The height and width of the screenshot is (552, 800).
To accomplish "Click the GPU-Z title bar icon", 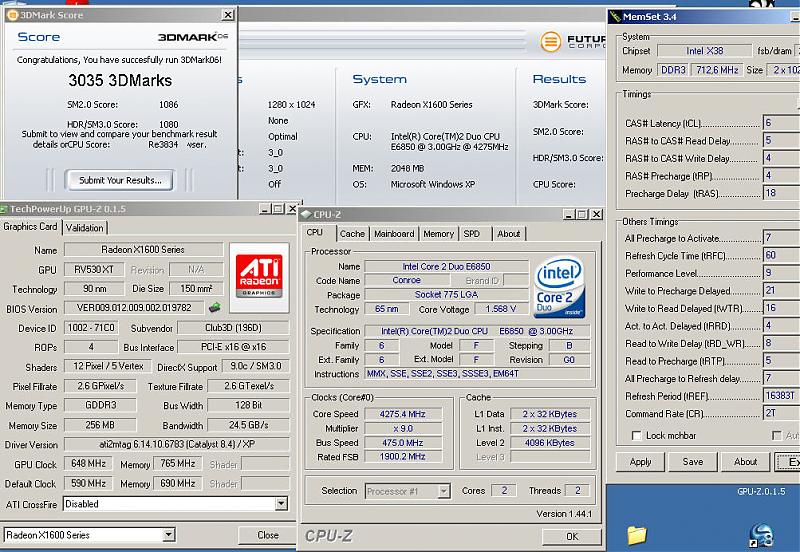I will pyautogui.click(x=4, y=209).
